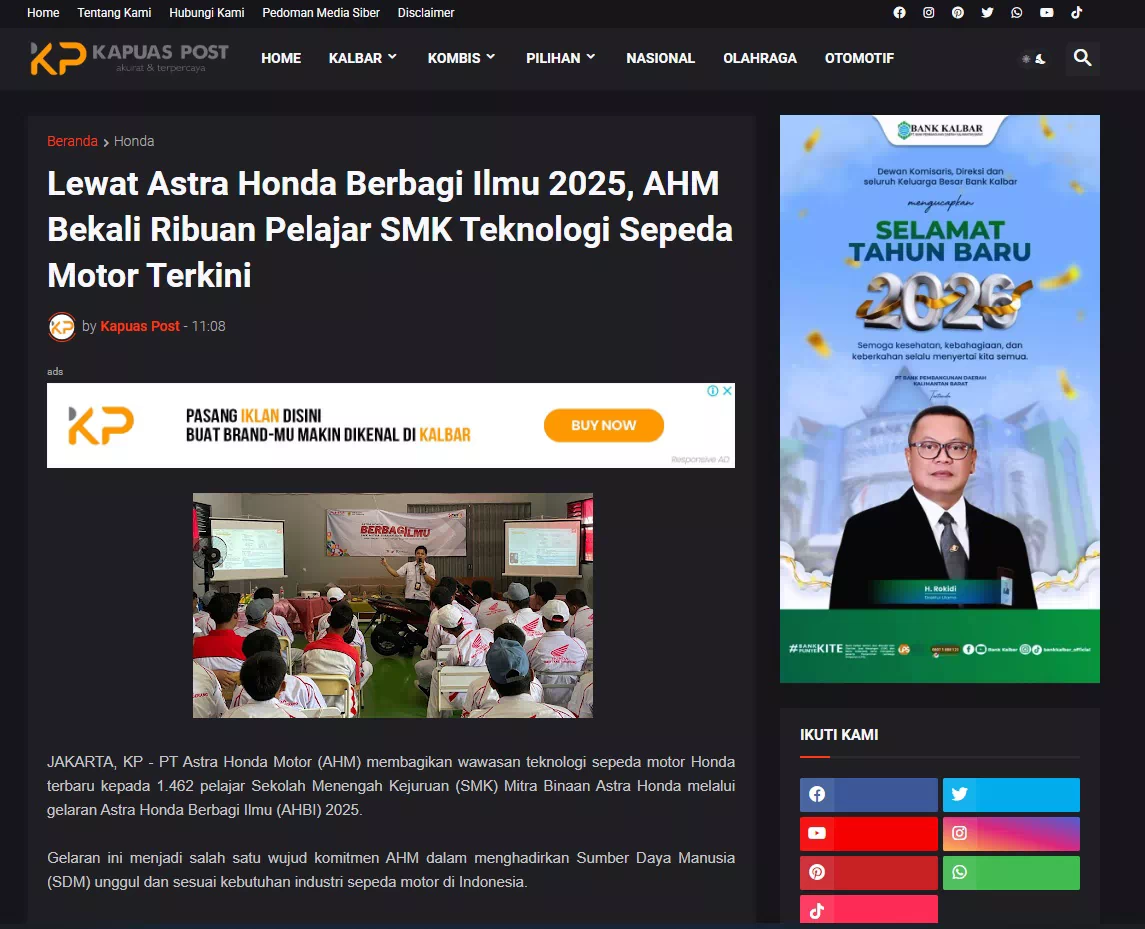Open the article classroom photo
Screen dimensions: 1145x929
pos(393,605)
